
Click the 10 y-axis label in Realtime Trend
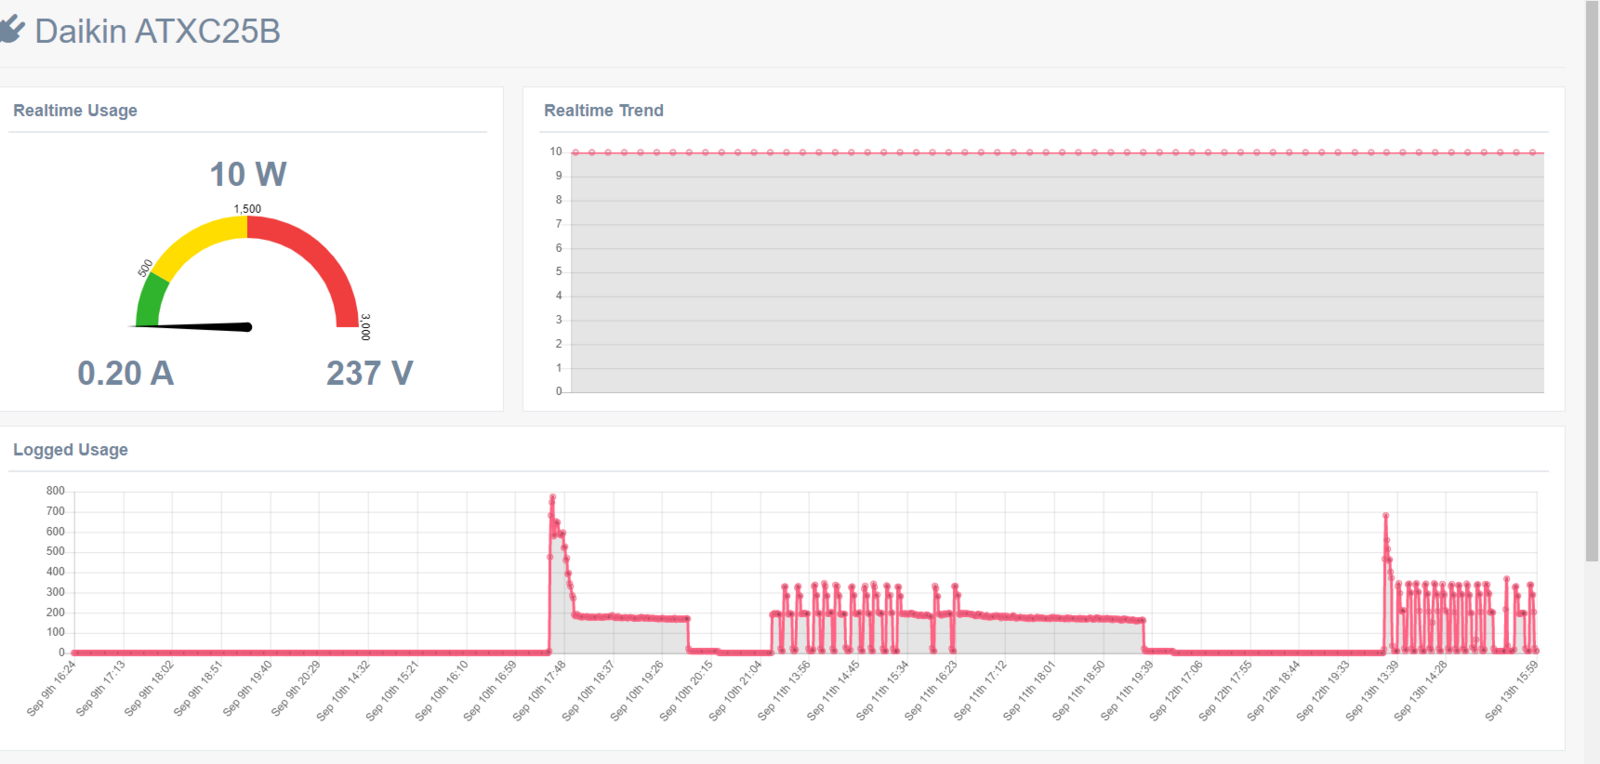(x=556, y=152)
